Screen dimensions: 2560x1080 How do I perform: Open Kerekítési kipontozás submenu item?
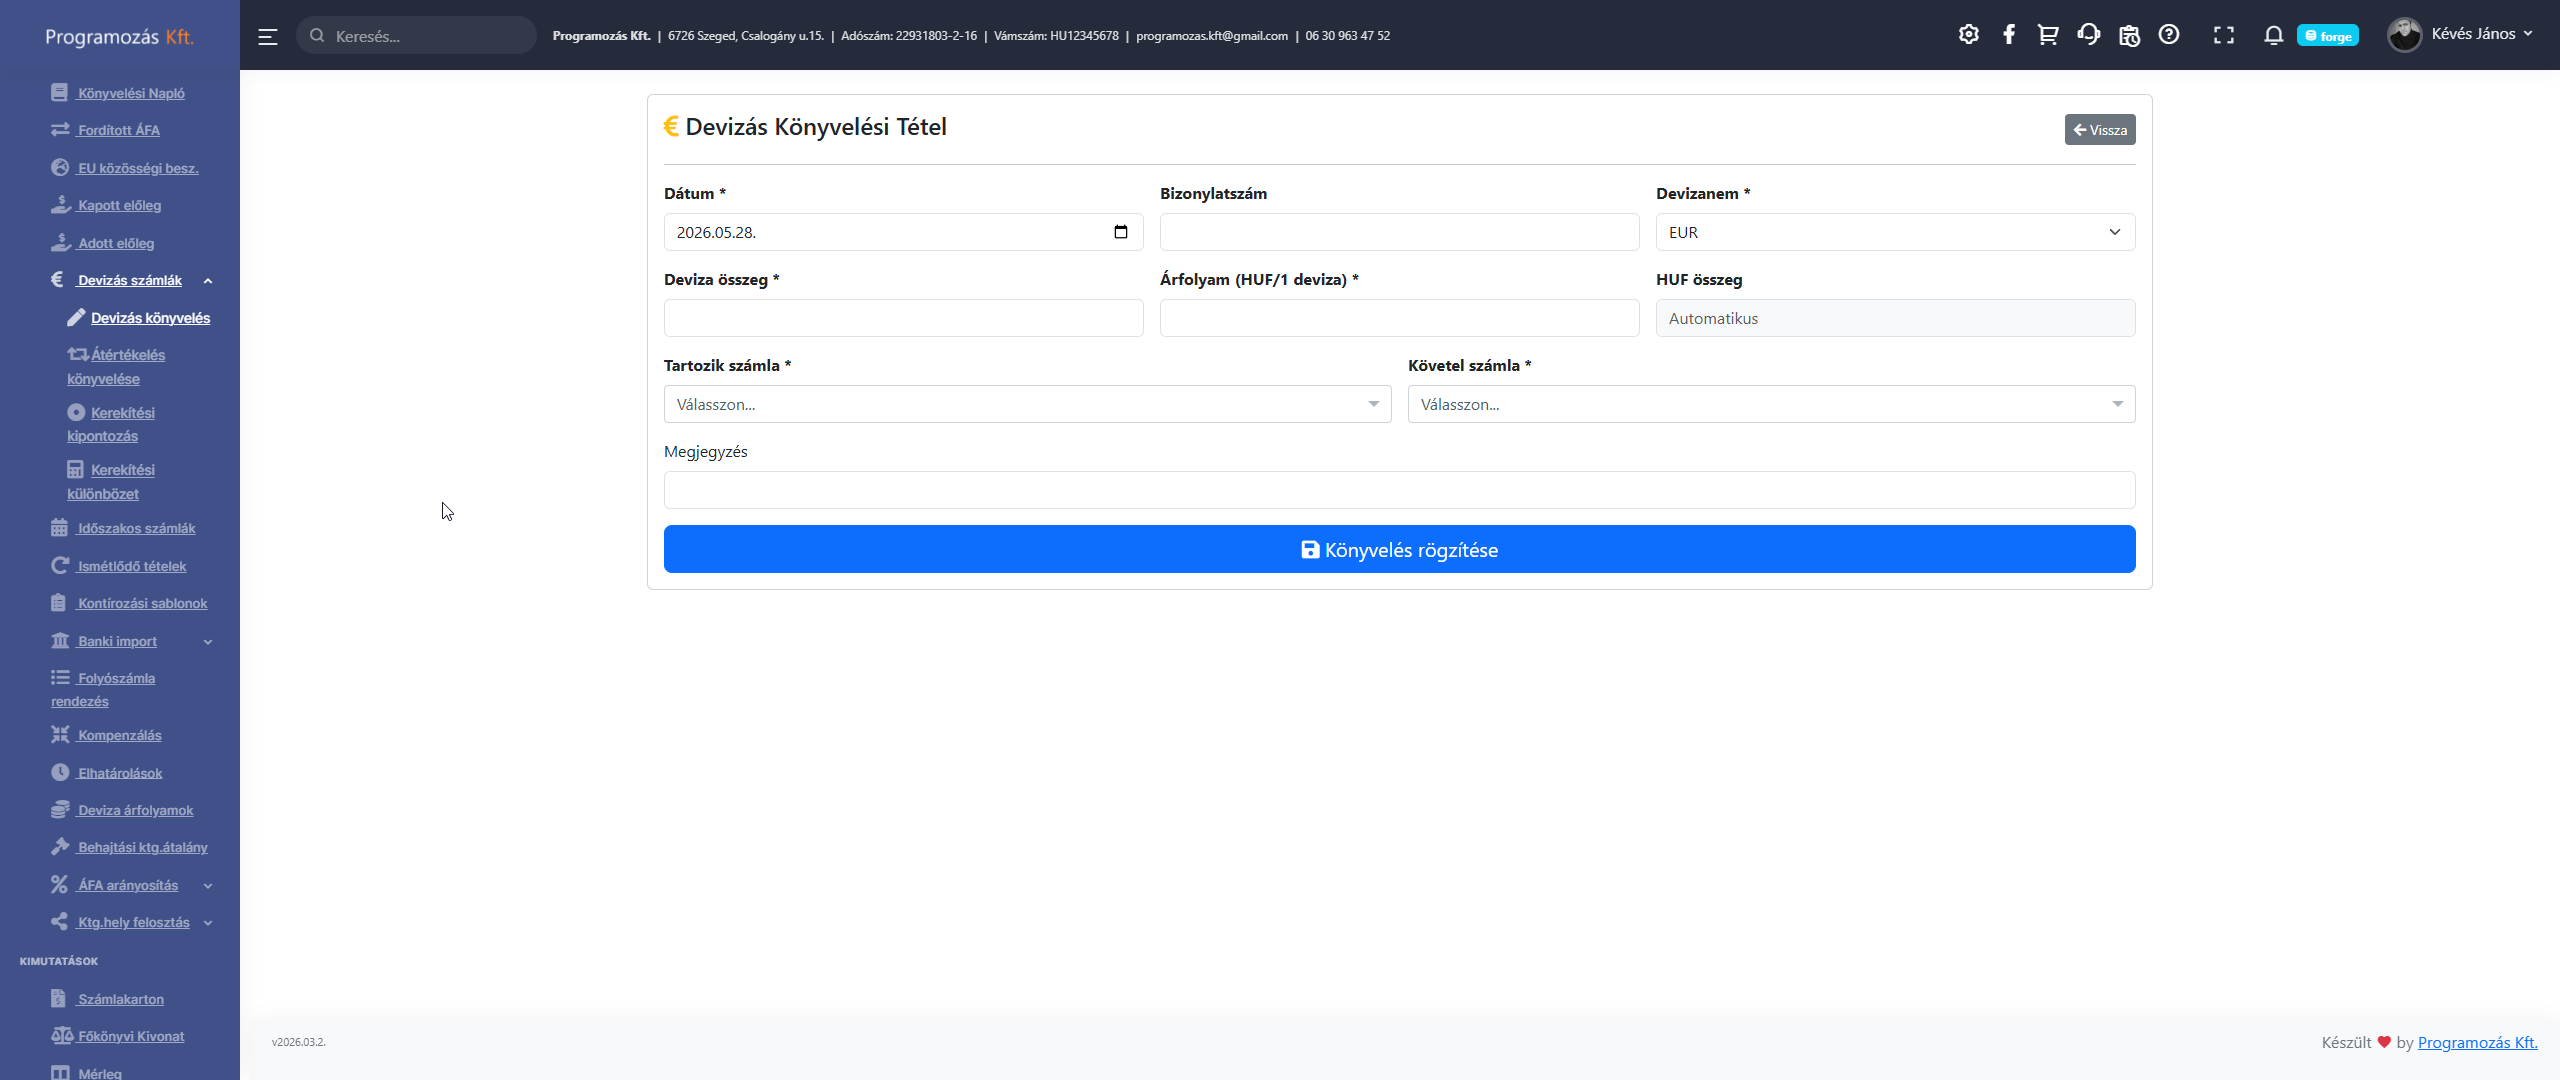tap(111, 424)
